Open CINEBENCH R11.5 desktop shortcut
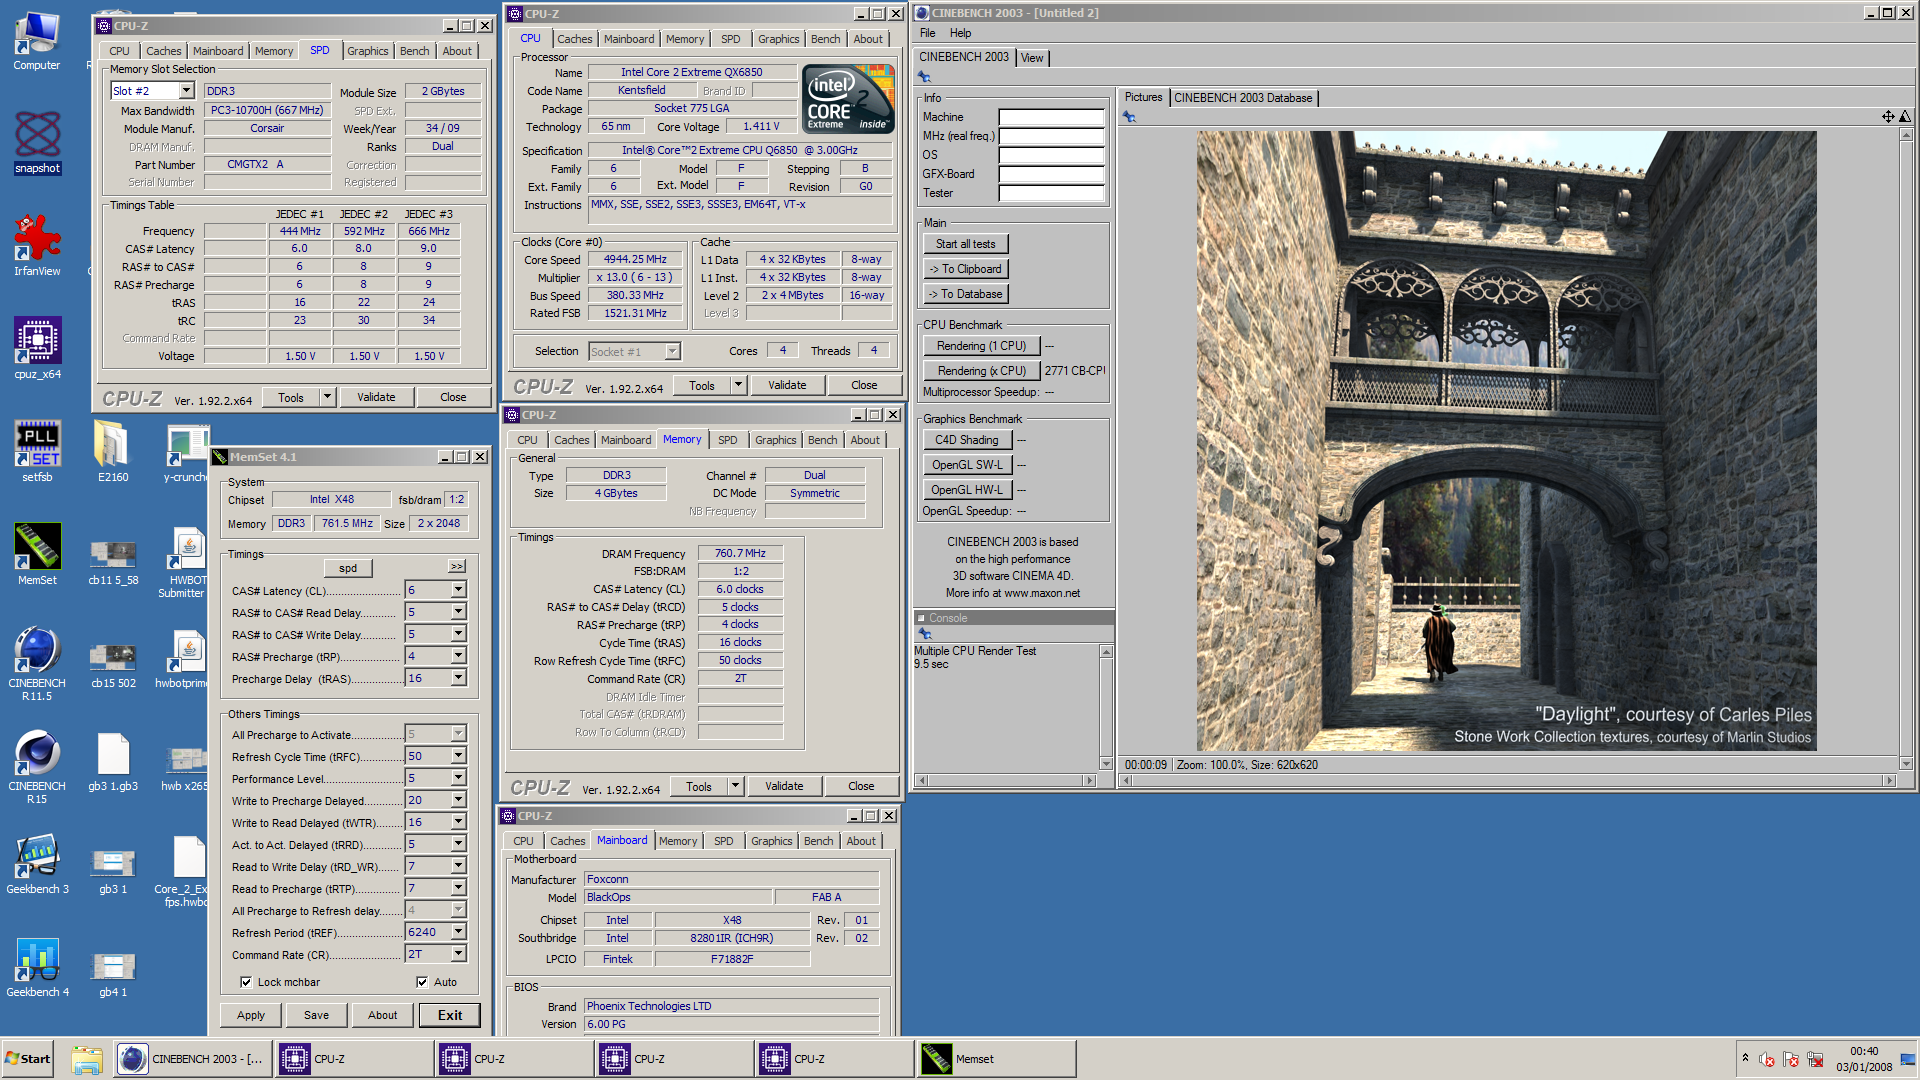This screenshot has width=1920, height=1080. 37,663
